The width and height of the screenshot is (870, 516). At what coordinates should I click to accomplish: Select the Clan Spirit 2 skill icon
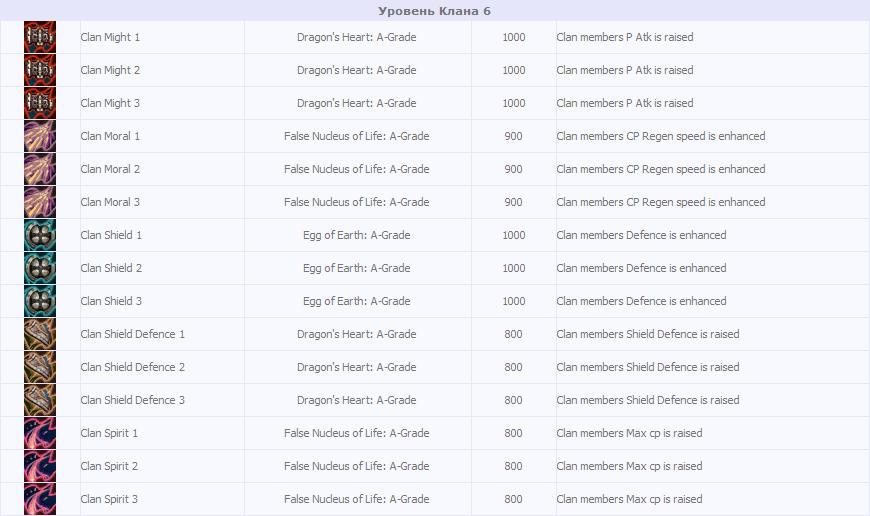point(39,466)
